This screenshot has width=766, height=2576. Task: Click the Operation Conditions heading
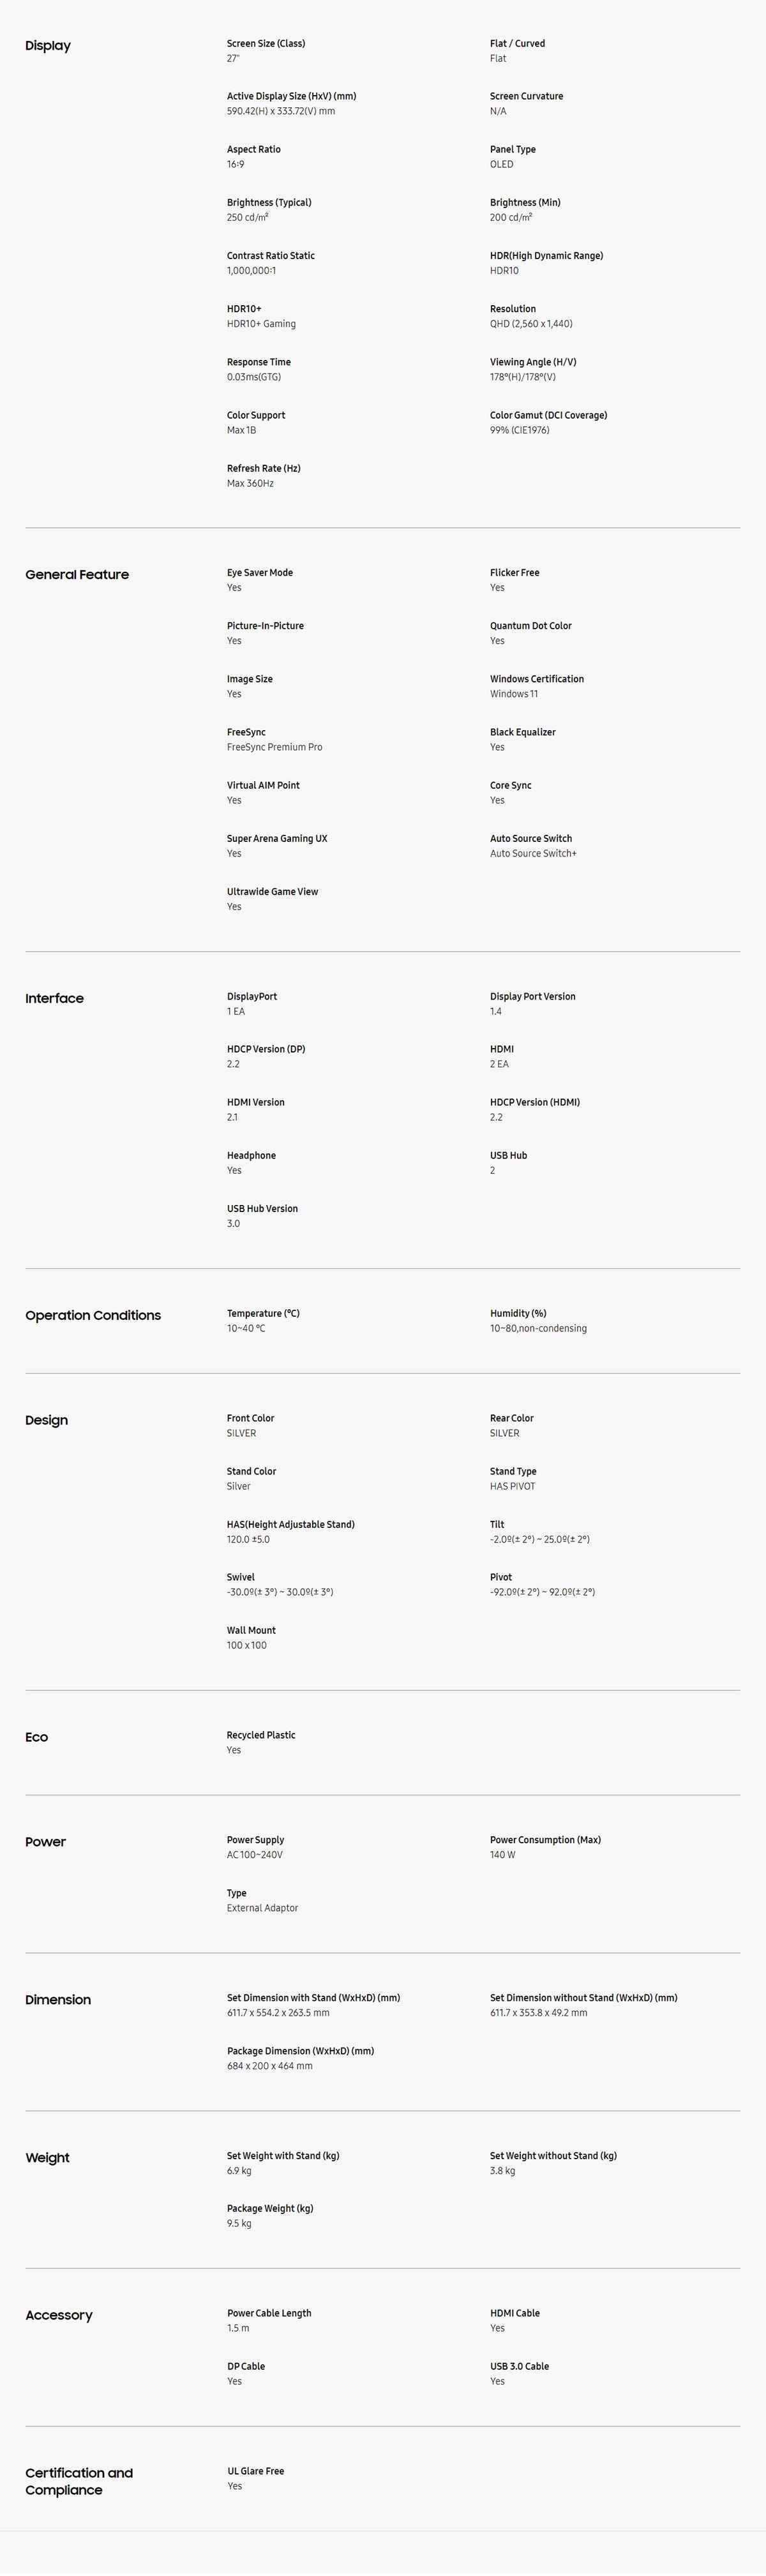(93, 1316)
